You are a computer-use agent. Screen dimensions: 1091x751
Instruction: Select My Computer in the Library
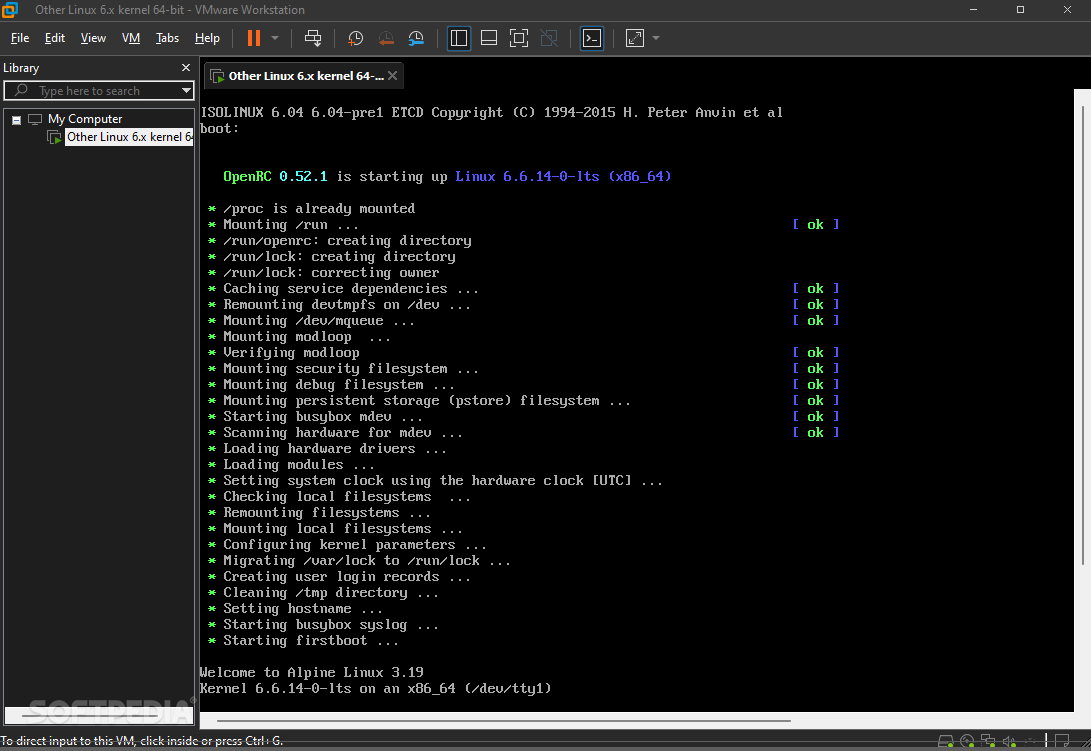(85, 119)
